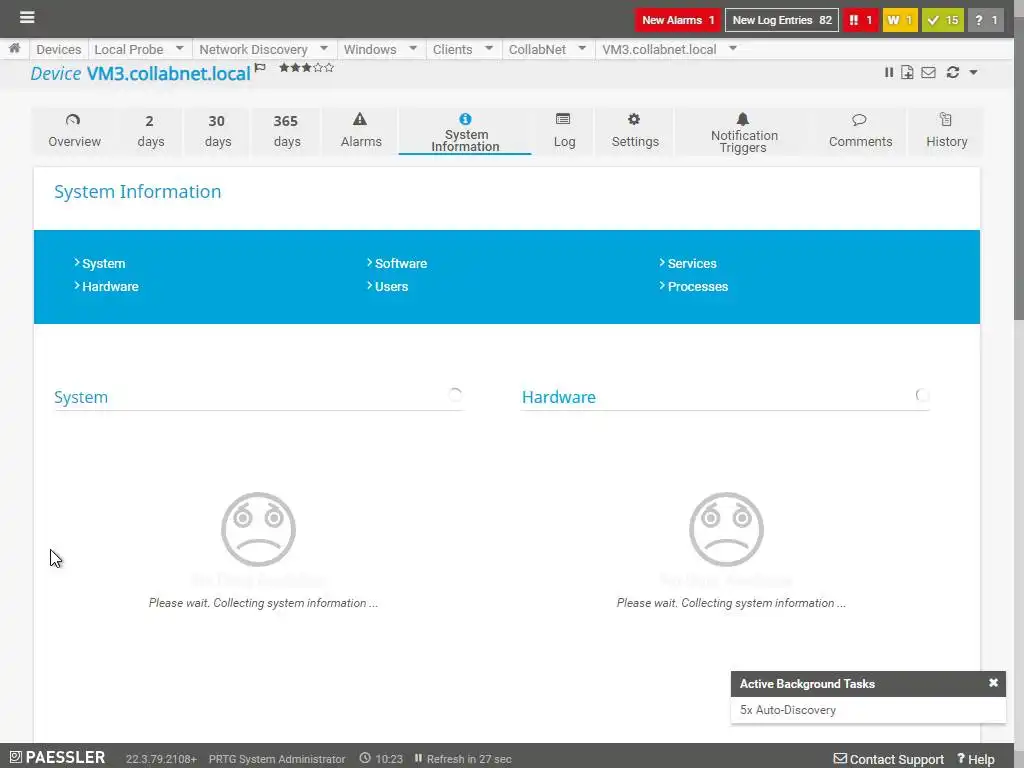
Task: Open the Comments tab
Action: [860, 131]
